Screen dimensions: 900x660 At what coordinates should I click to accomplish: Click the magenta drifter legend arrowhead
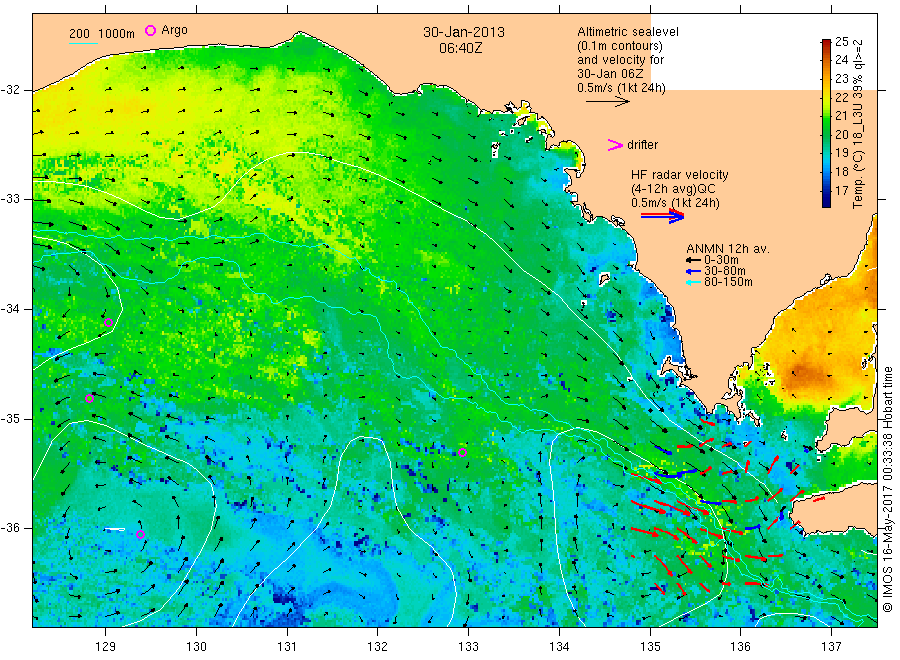click(x=615, y=145)
